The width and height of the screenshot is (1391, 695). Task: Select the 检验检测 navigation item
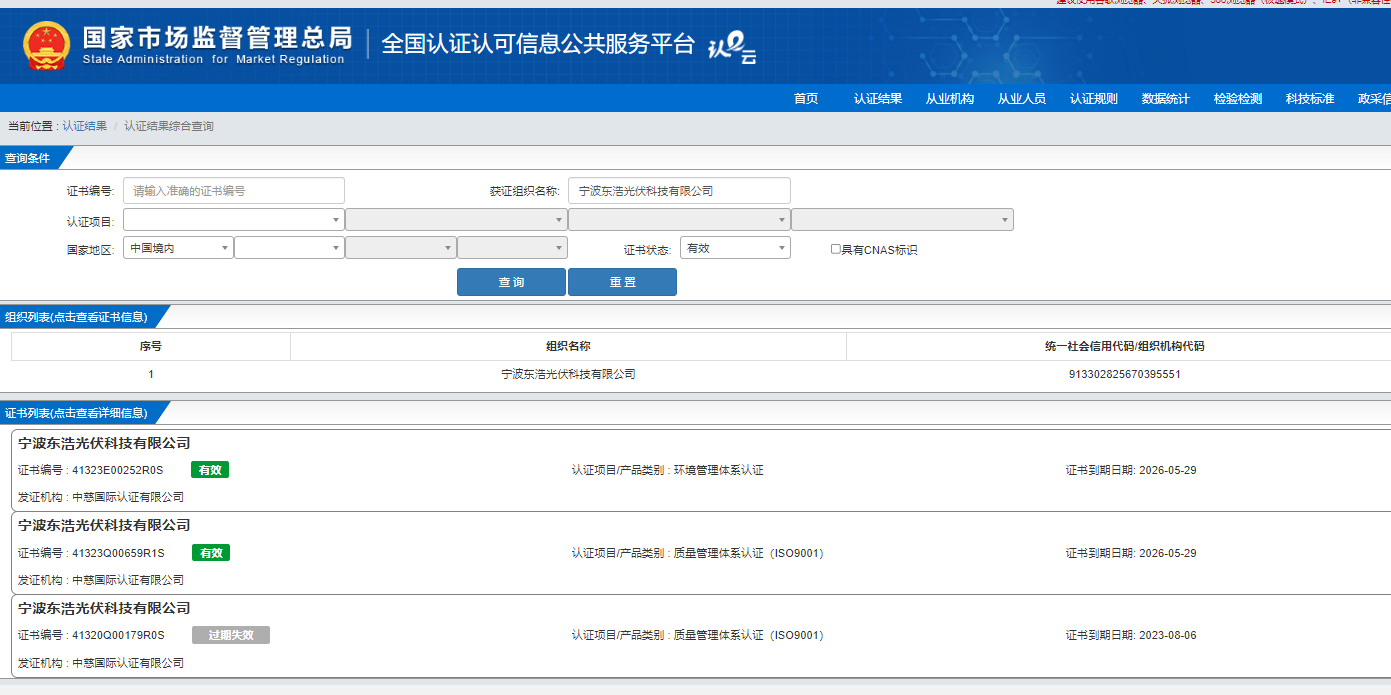[x=1237, y=98]
